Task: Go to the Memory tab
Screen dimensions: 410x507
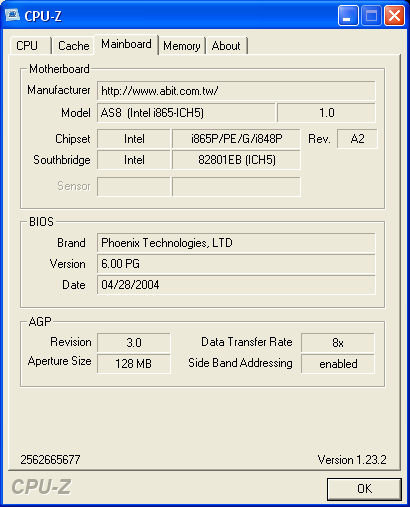Action: click(x=182, y=45)
